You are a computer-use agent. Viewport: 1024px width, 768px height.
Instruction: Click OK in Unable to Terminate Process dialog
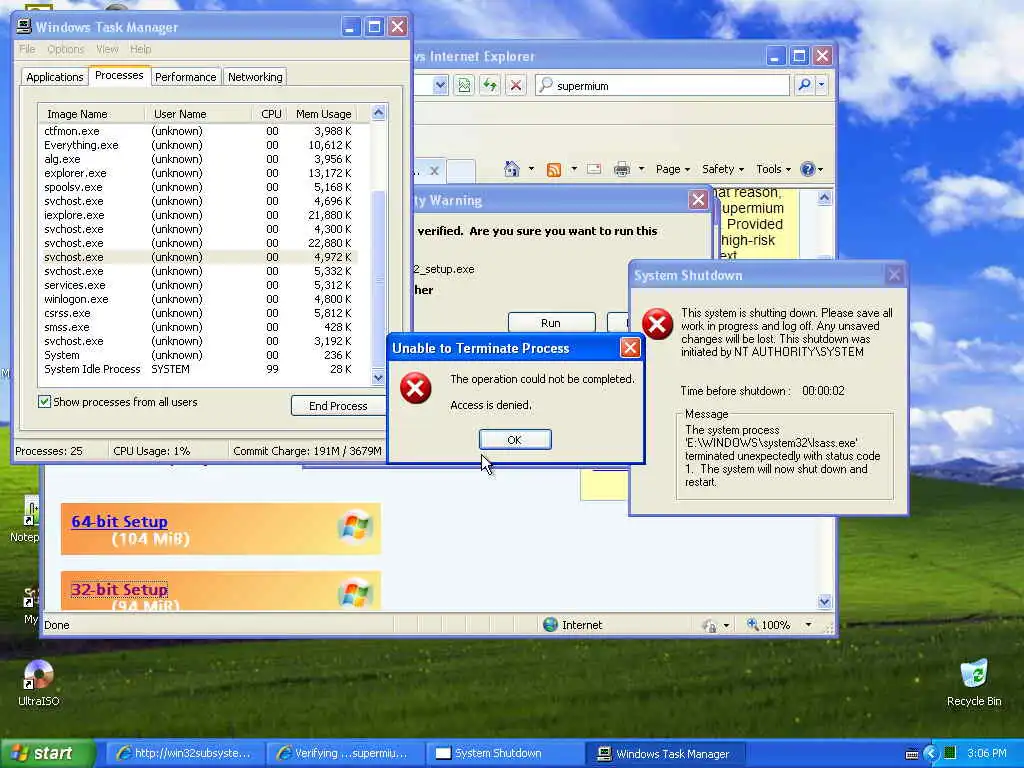515,440
